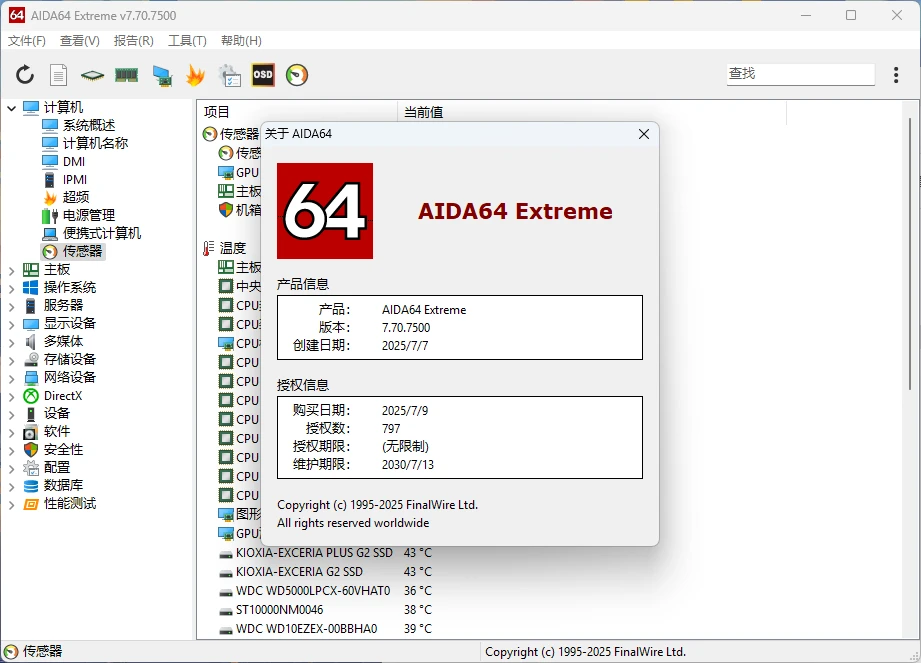This screenshot has height=663, width=921.
Task: Select the 数据库 tree item
Action: point(63,486)
